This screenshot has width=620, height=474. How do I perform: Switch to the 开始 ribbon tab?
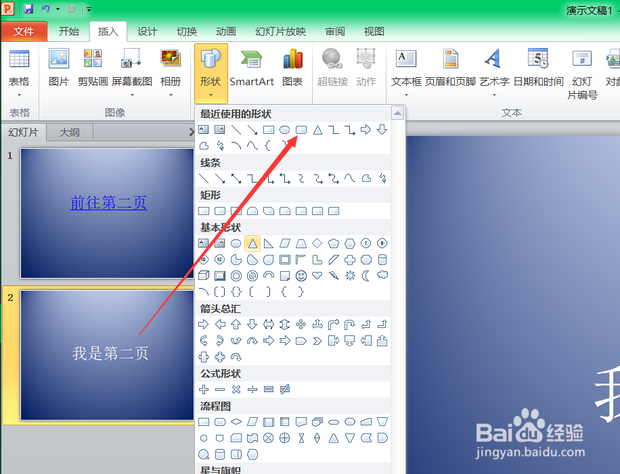[69, 32]
